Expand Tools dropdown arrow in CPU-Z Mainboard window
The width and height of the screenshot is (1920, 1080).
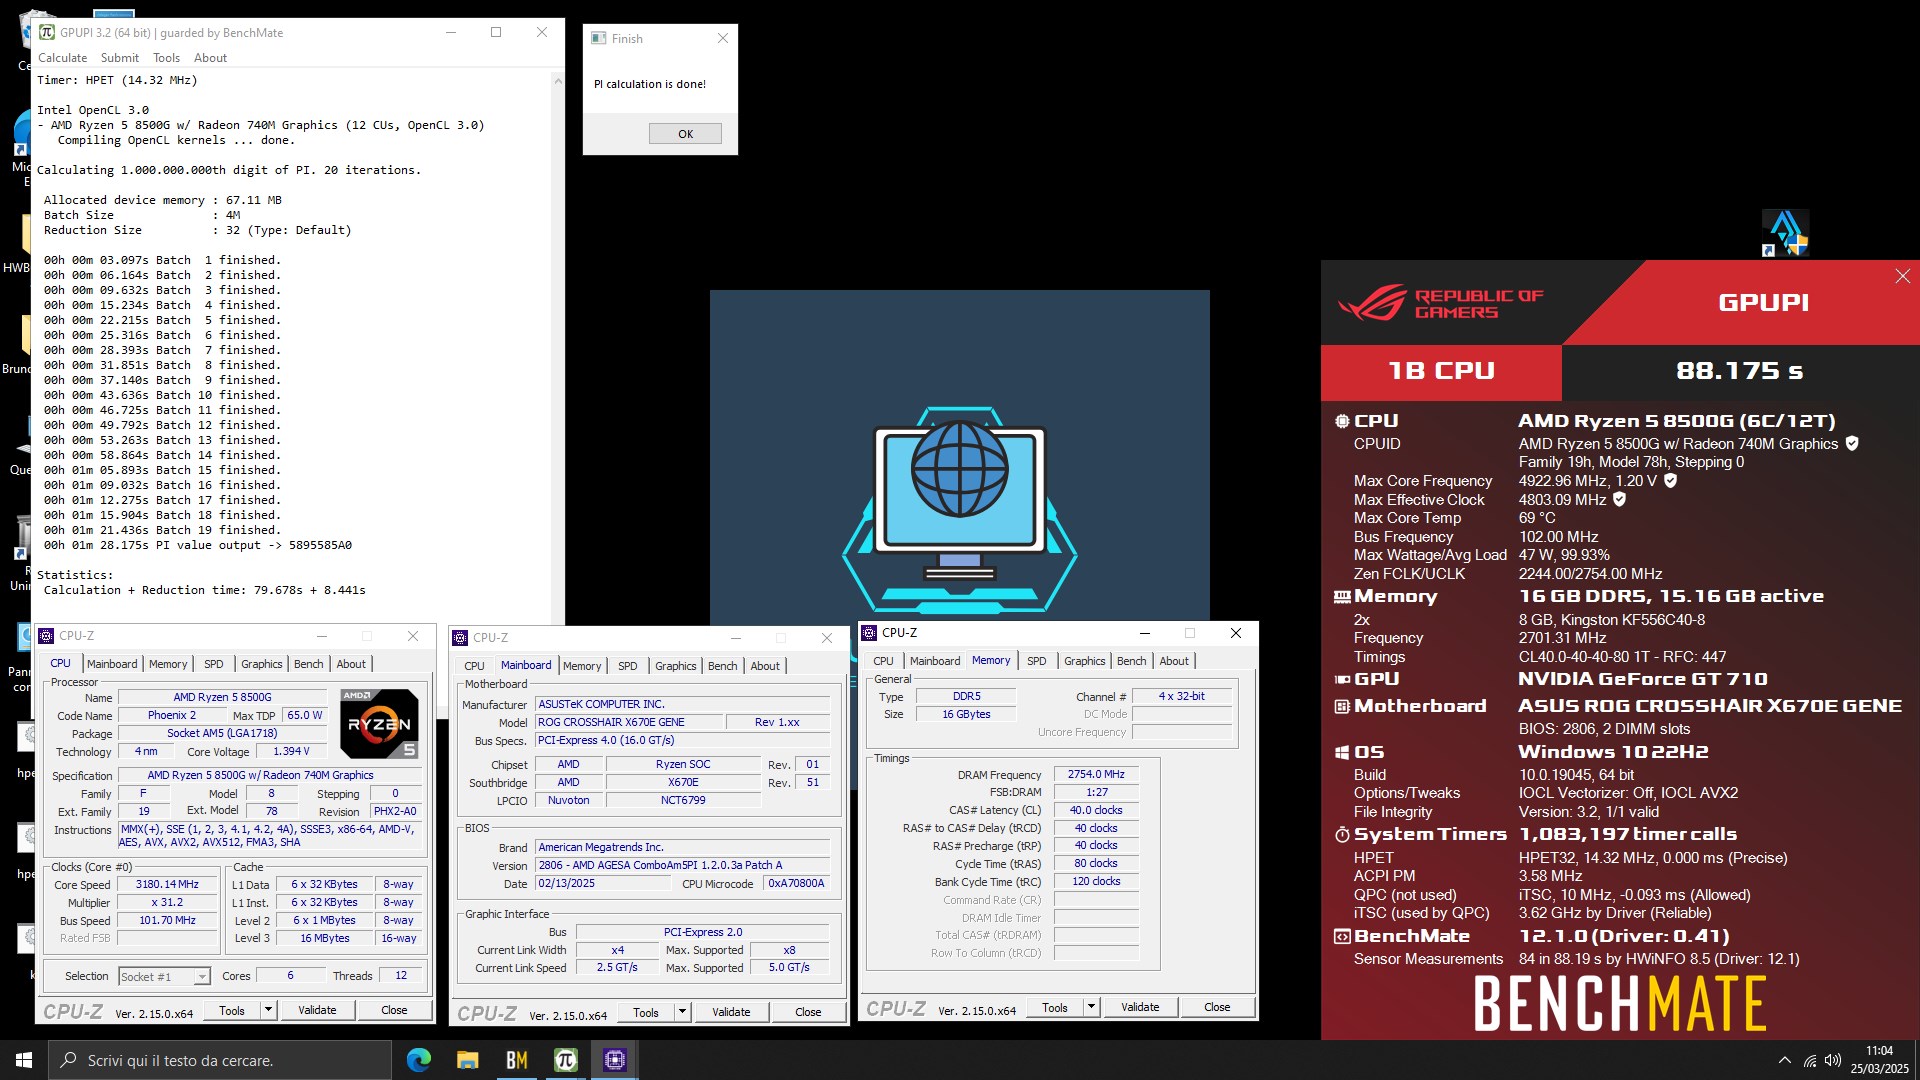coord(682,1012)
